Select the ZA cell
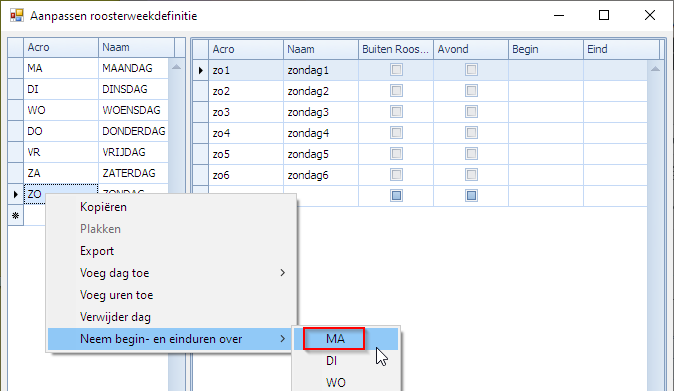Screen dimensions: 674x391 (61, 174)
